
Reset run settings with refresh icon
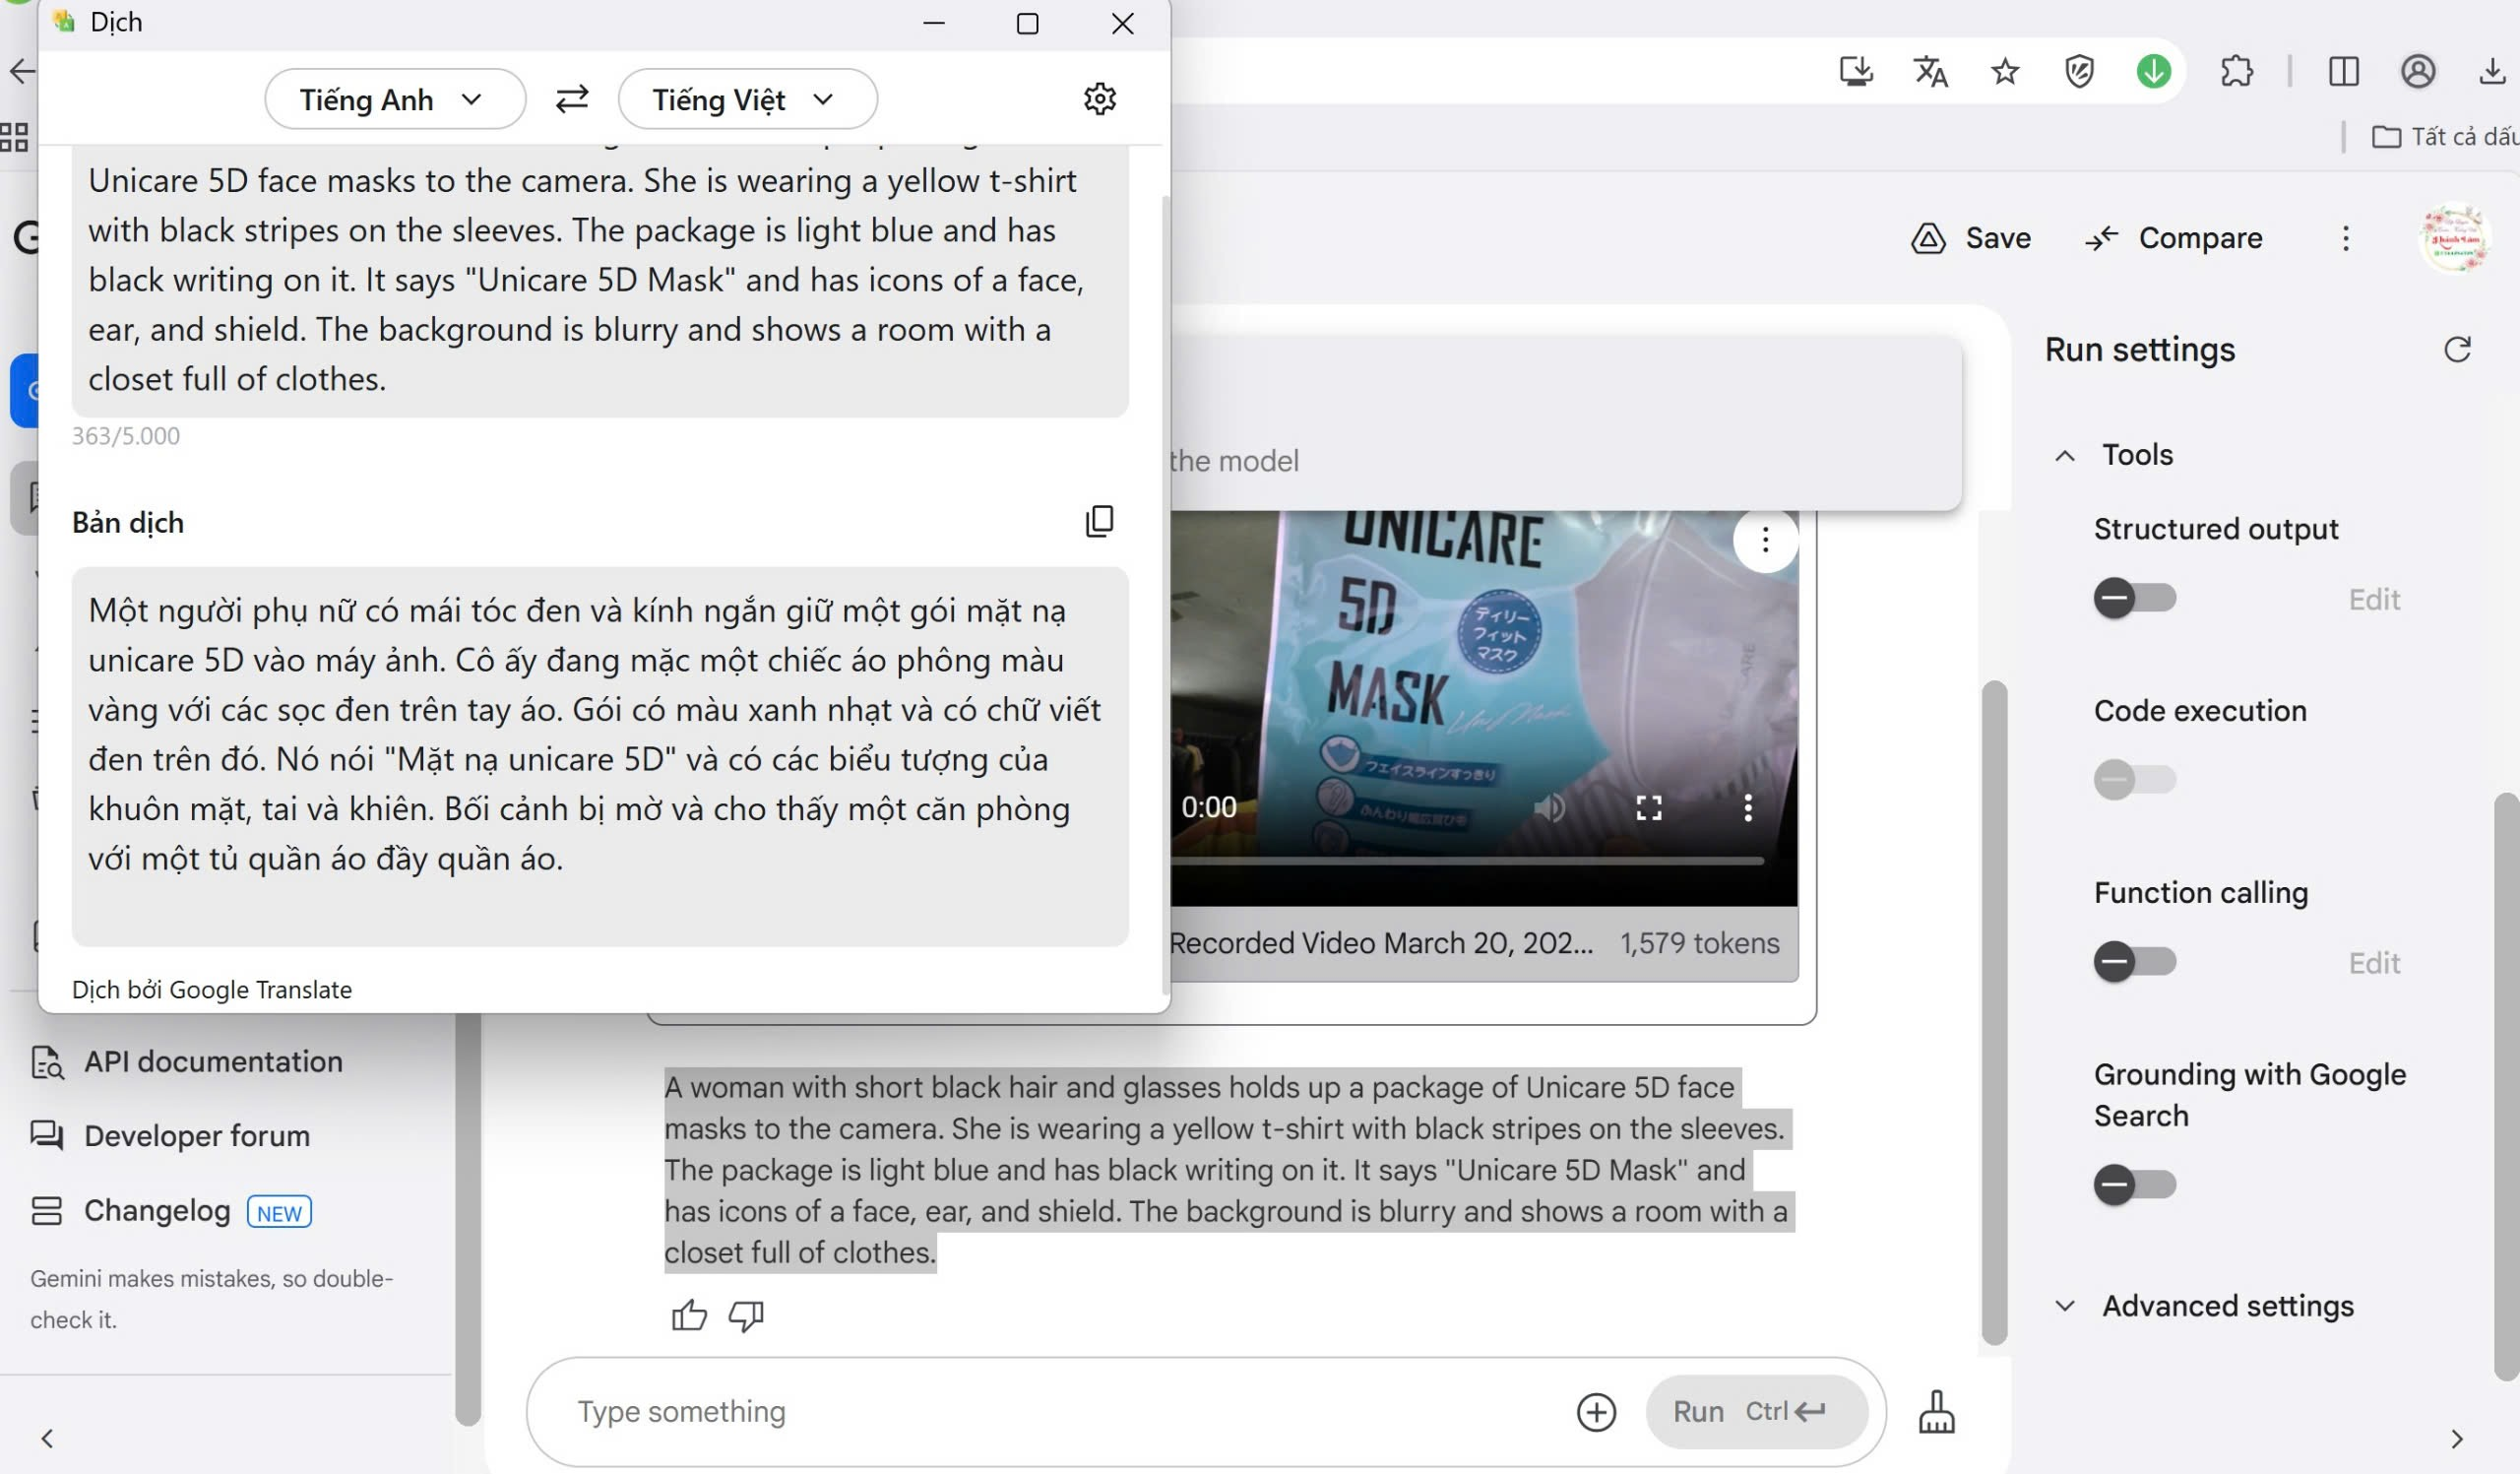2457,349
